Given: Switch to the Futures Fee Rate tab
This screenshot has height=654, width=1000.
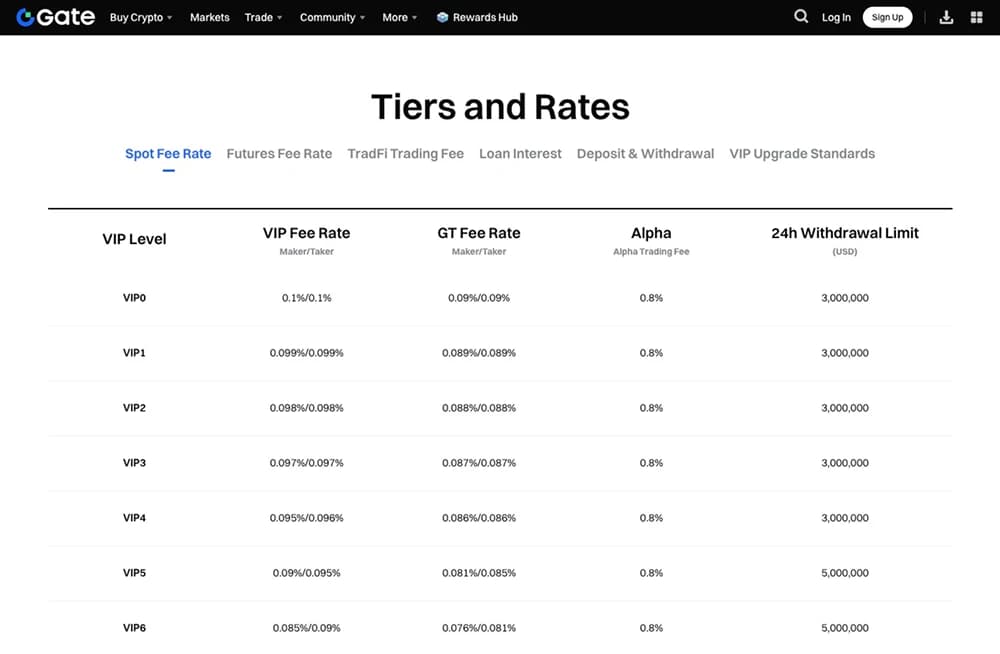Looking at the screenshot, I should click(x=279, y=154).
